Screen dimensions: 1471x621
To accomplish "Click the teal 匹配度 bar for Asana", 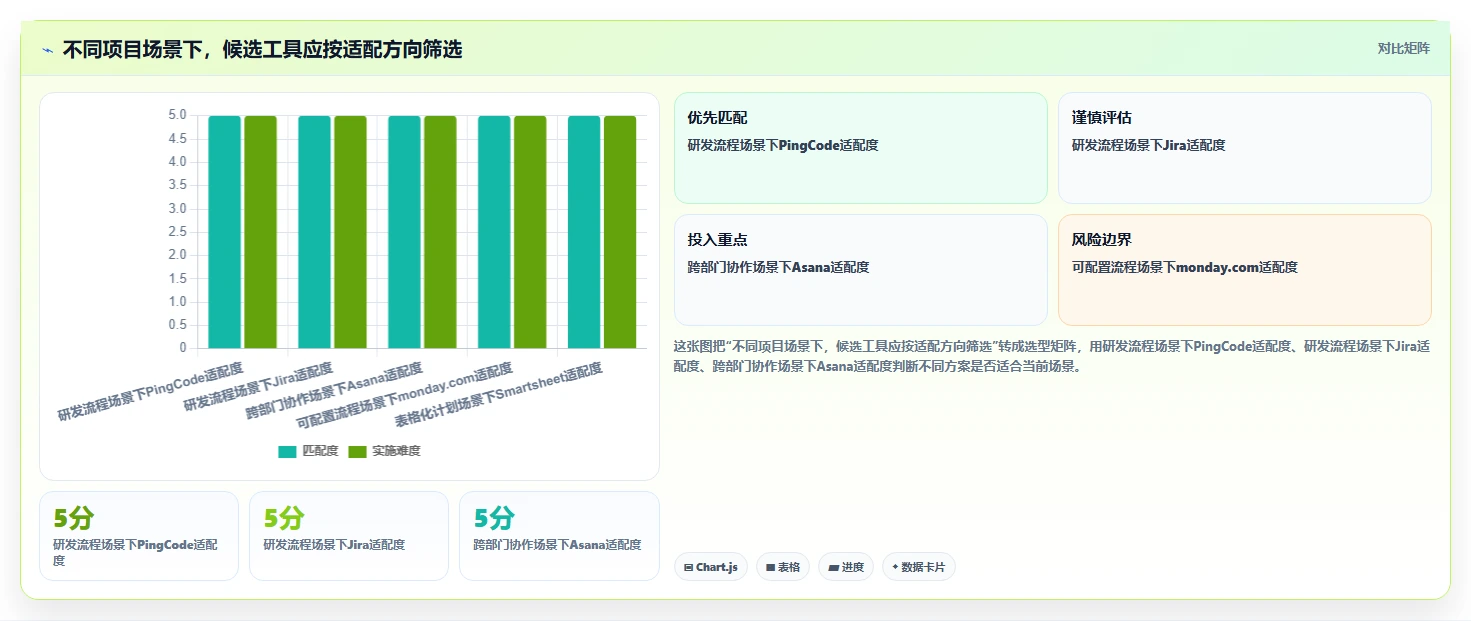I will [x=404, y=232].
